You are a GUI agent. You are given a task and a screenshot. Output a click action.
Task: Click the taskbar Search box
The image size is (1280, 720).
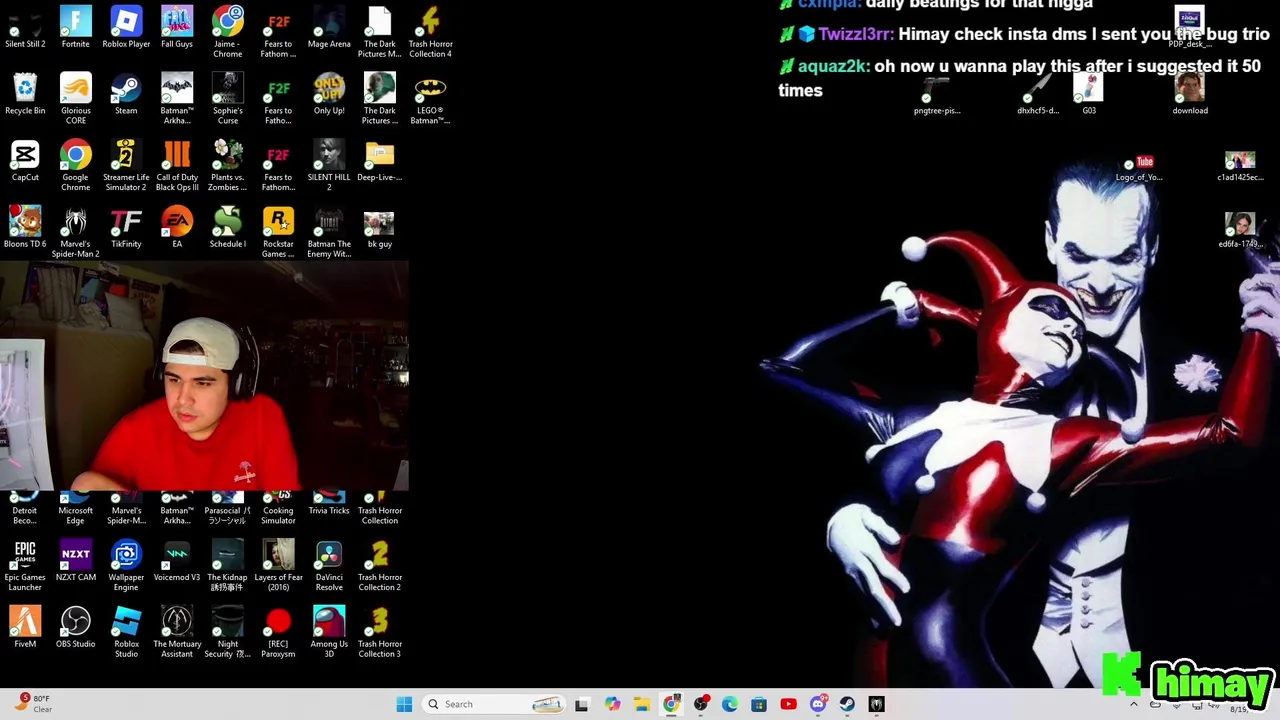click(494, 704)
